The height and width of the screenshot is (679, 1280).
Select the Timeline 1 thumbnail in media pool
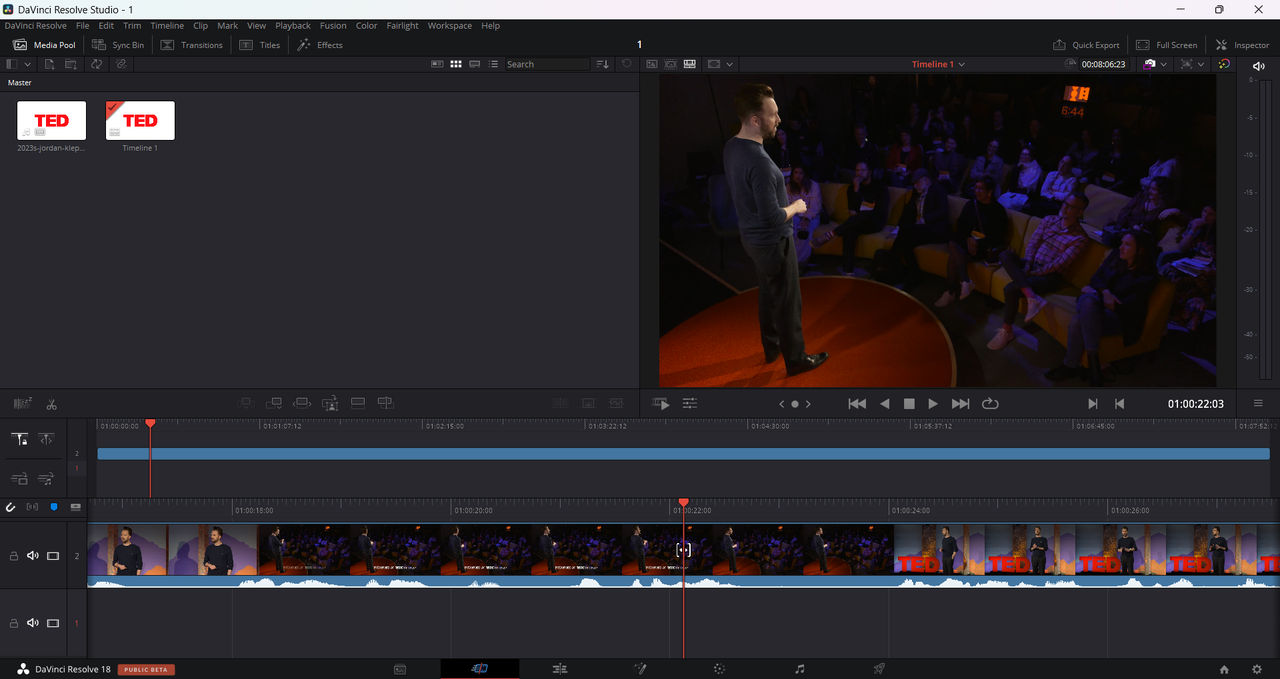click(x=140, y=121)
